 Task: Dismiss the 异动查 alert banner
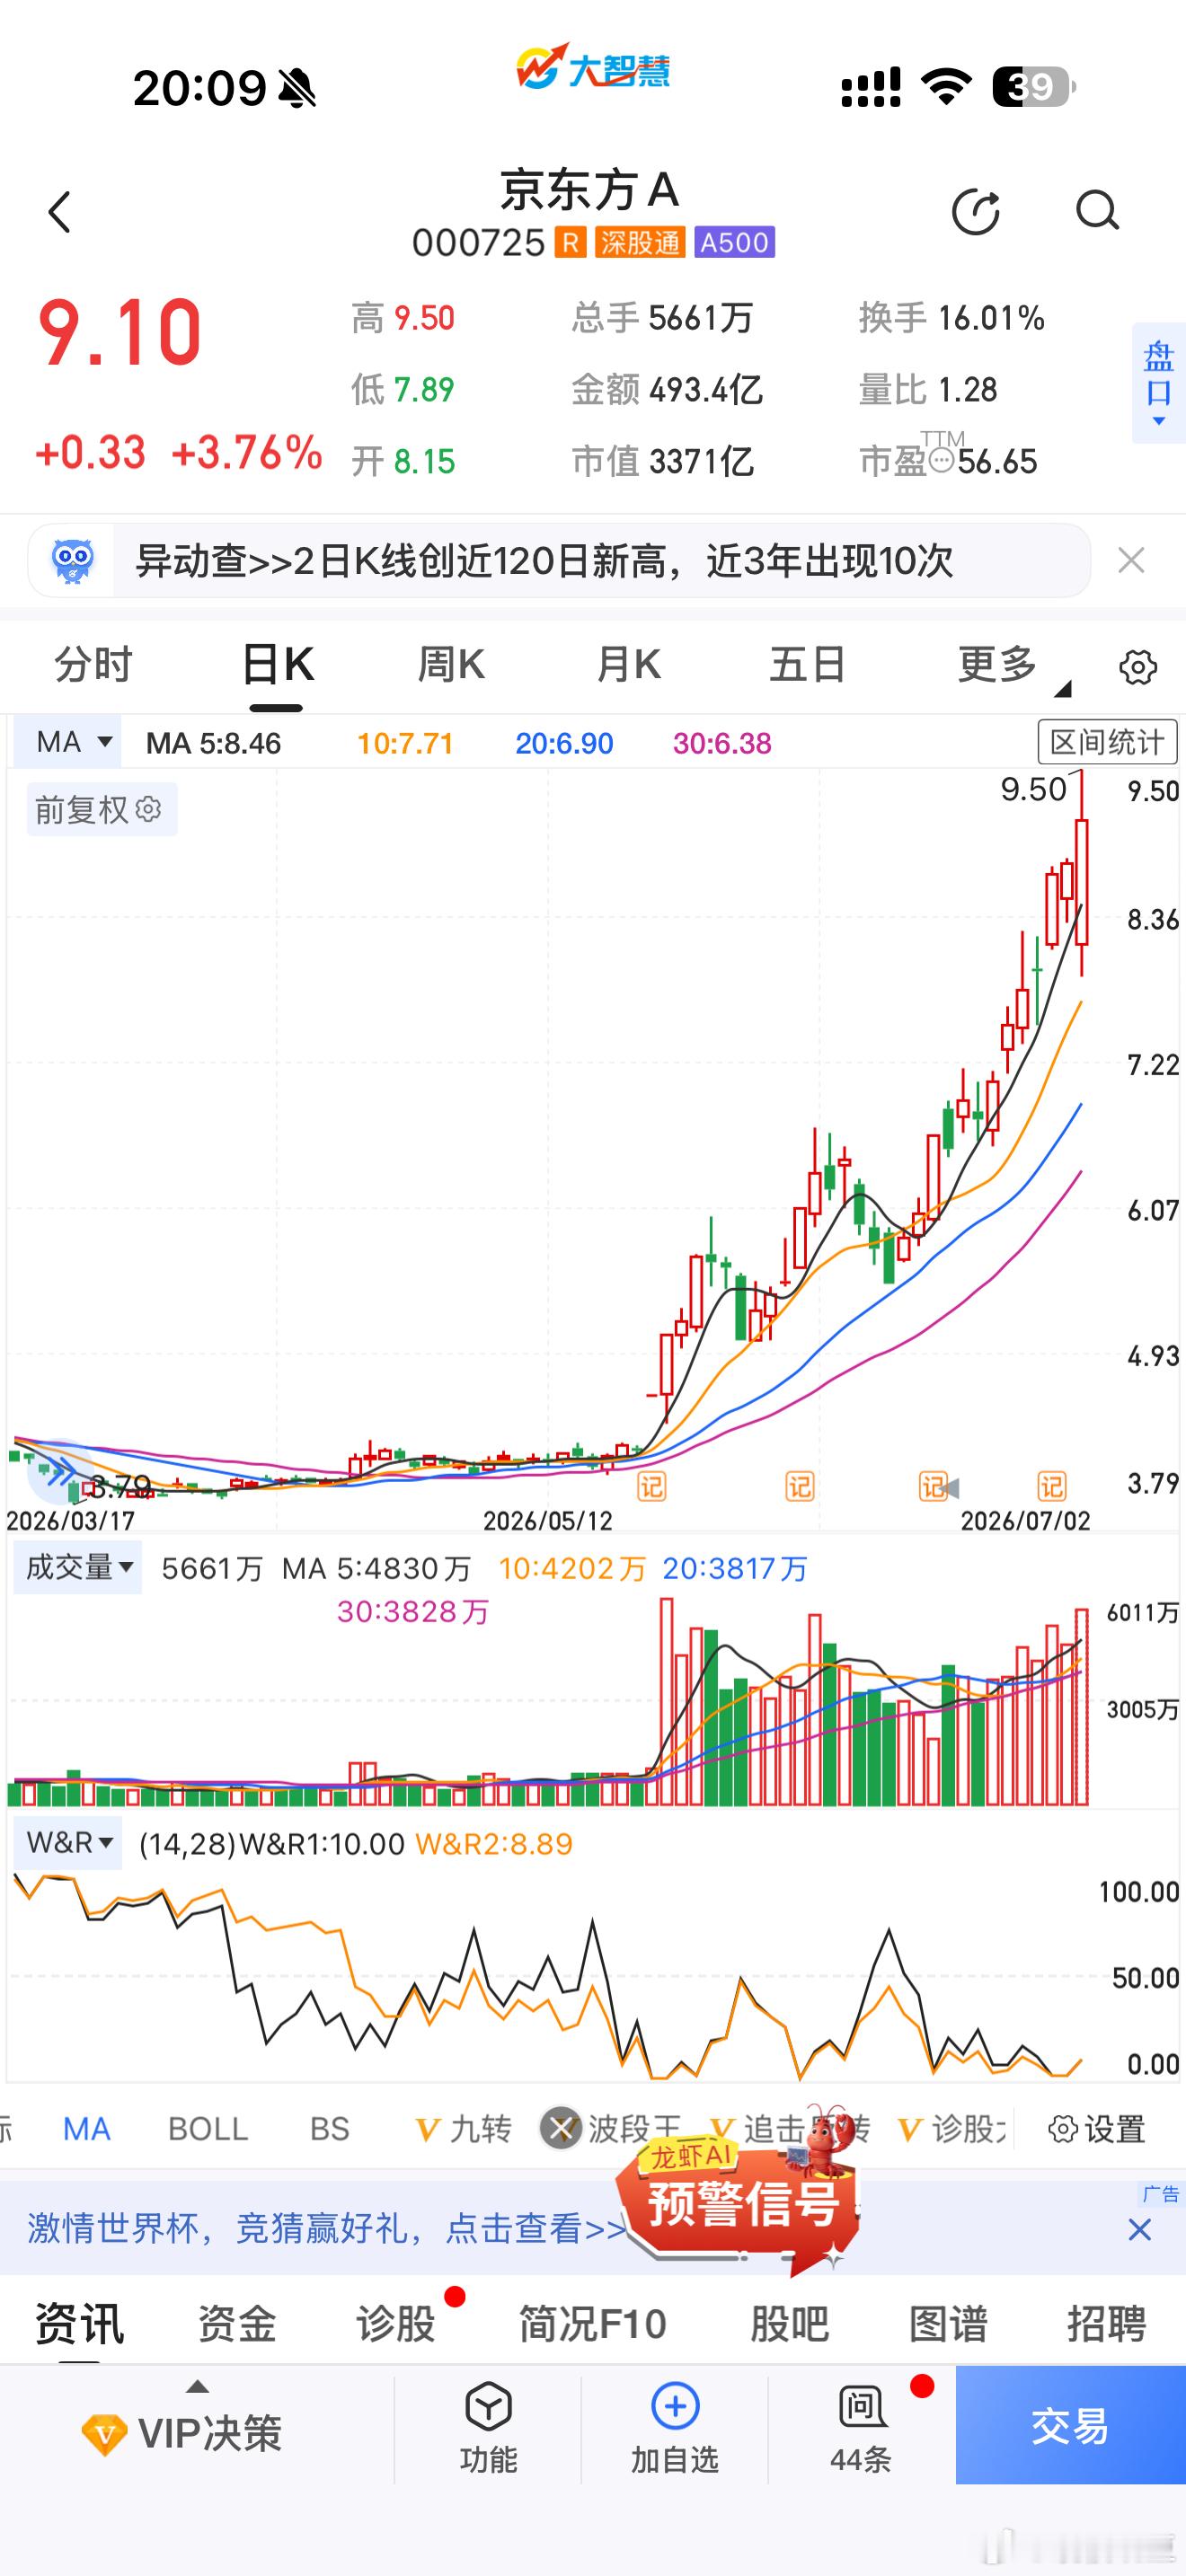(1131, 560)
